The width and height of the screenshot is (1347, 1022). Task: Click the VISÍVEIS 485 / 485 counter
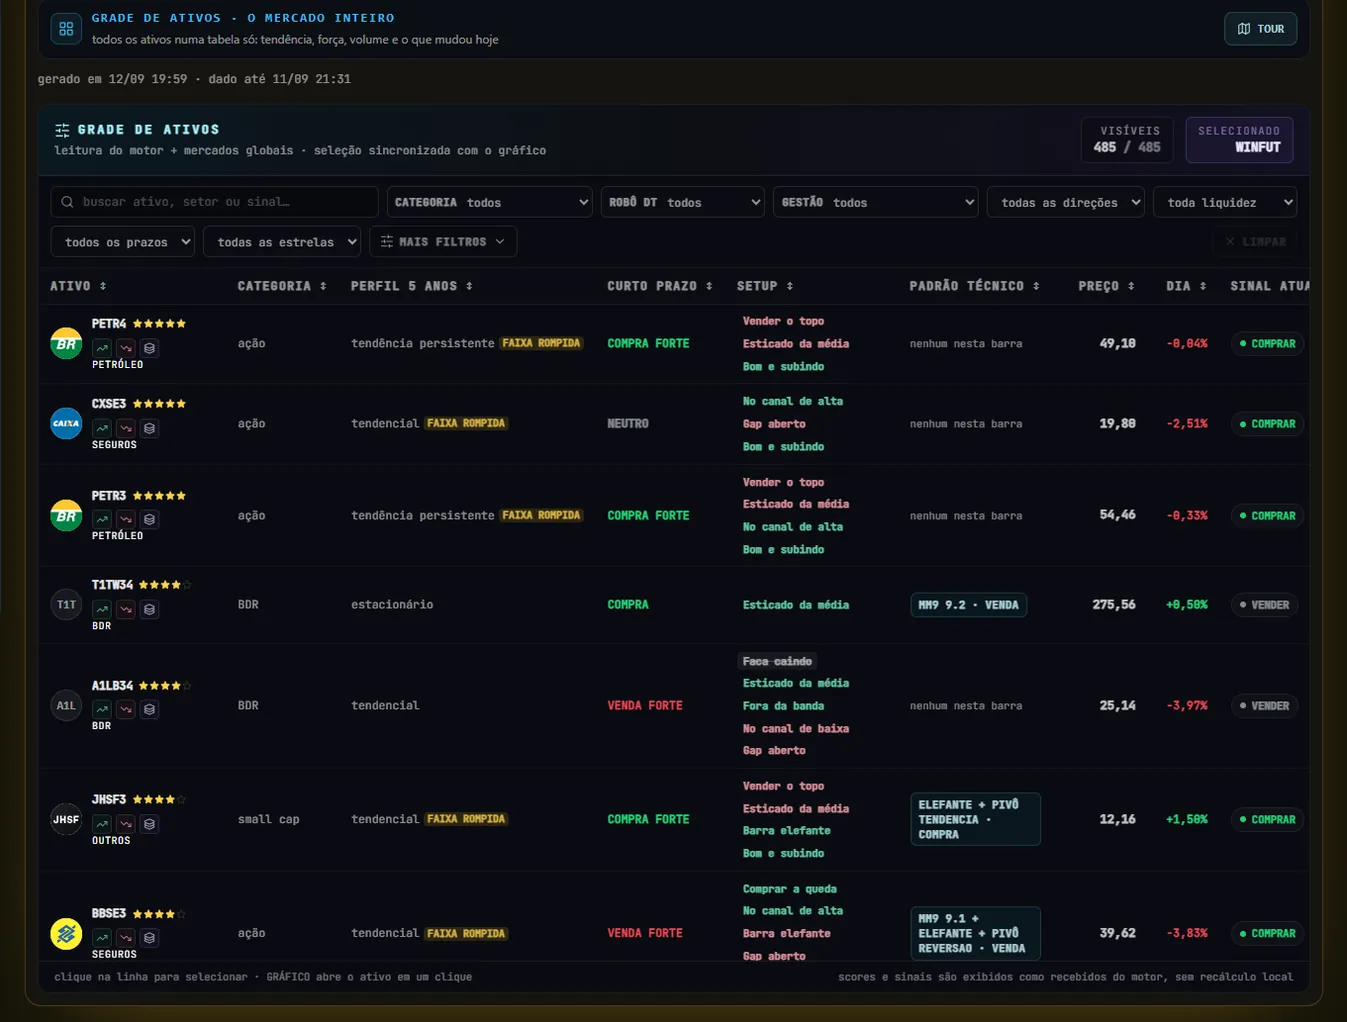tap(1128, 139)
